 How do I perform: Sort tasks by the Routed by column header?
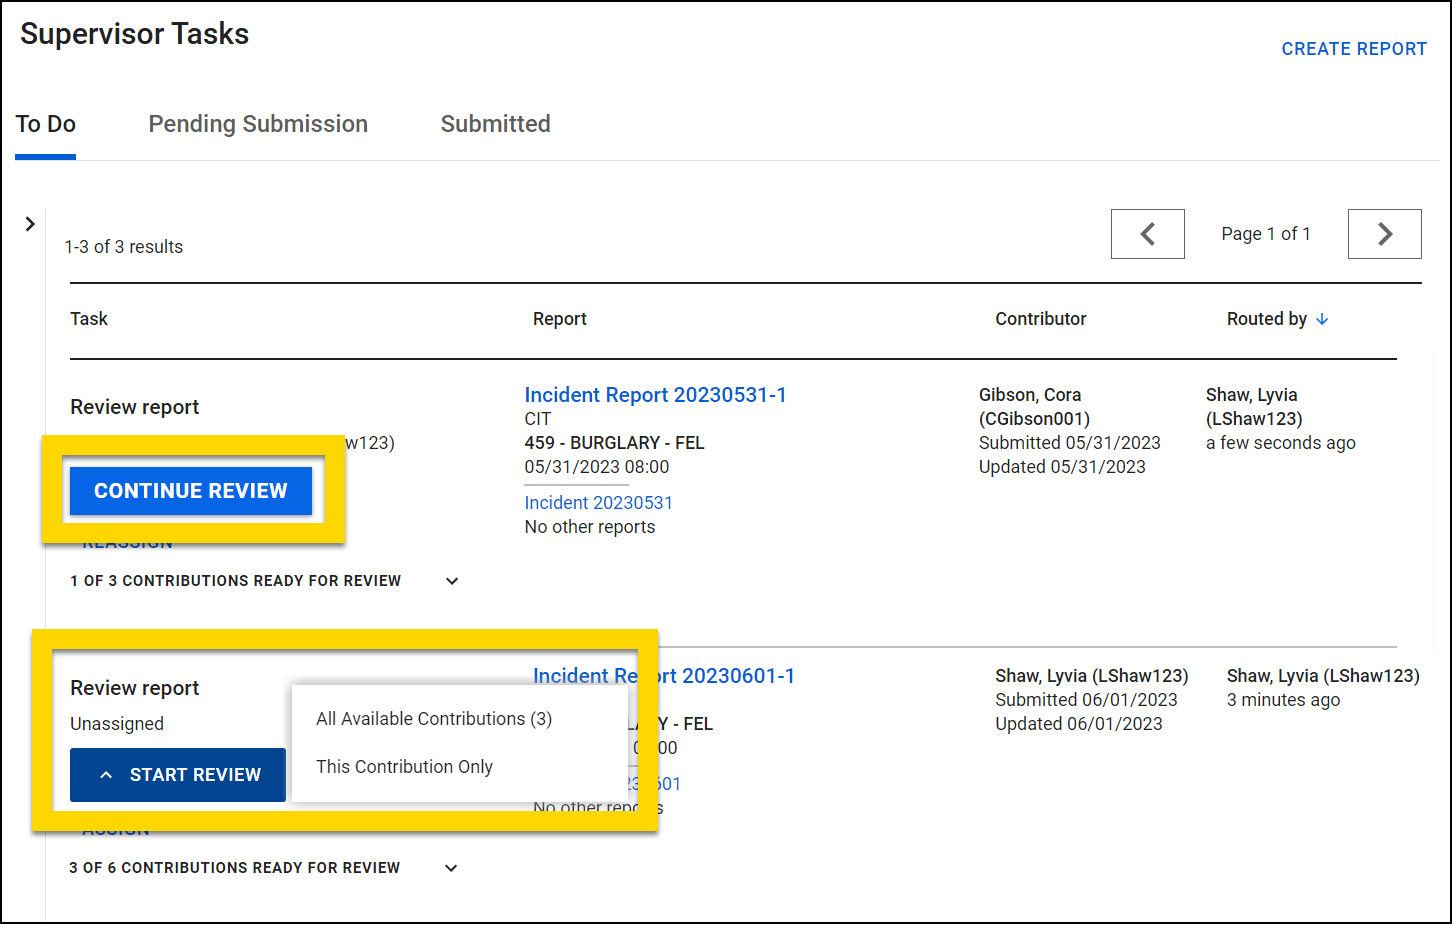(1267, 318)
